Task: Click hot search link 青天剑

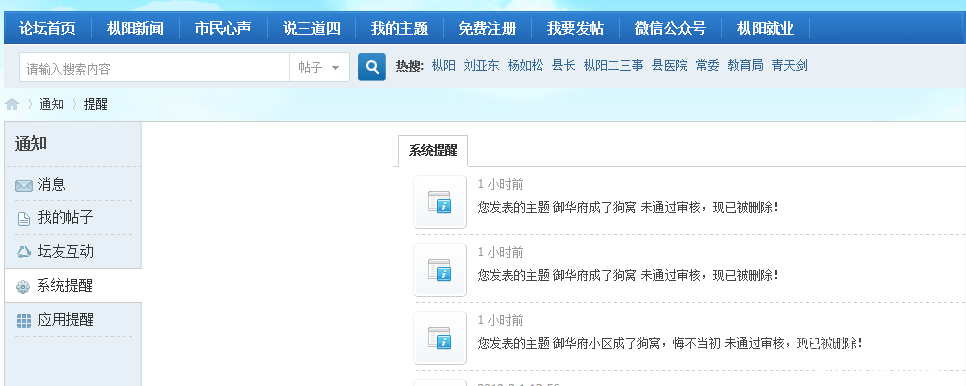Action: click(x=790, y=65)
